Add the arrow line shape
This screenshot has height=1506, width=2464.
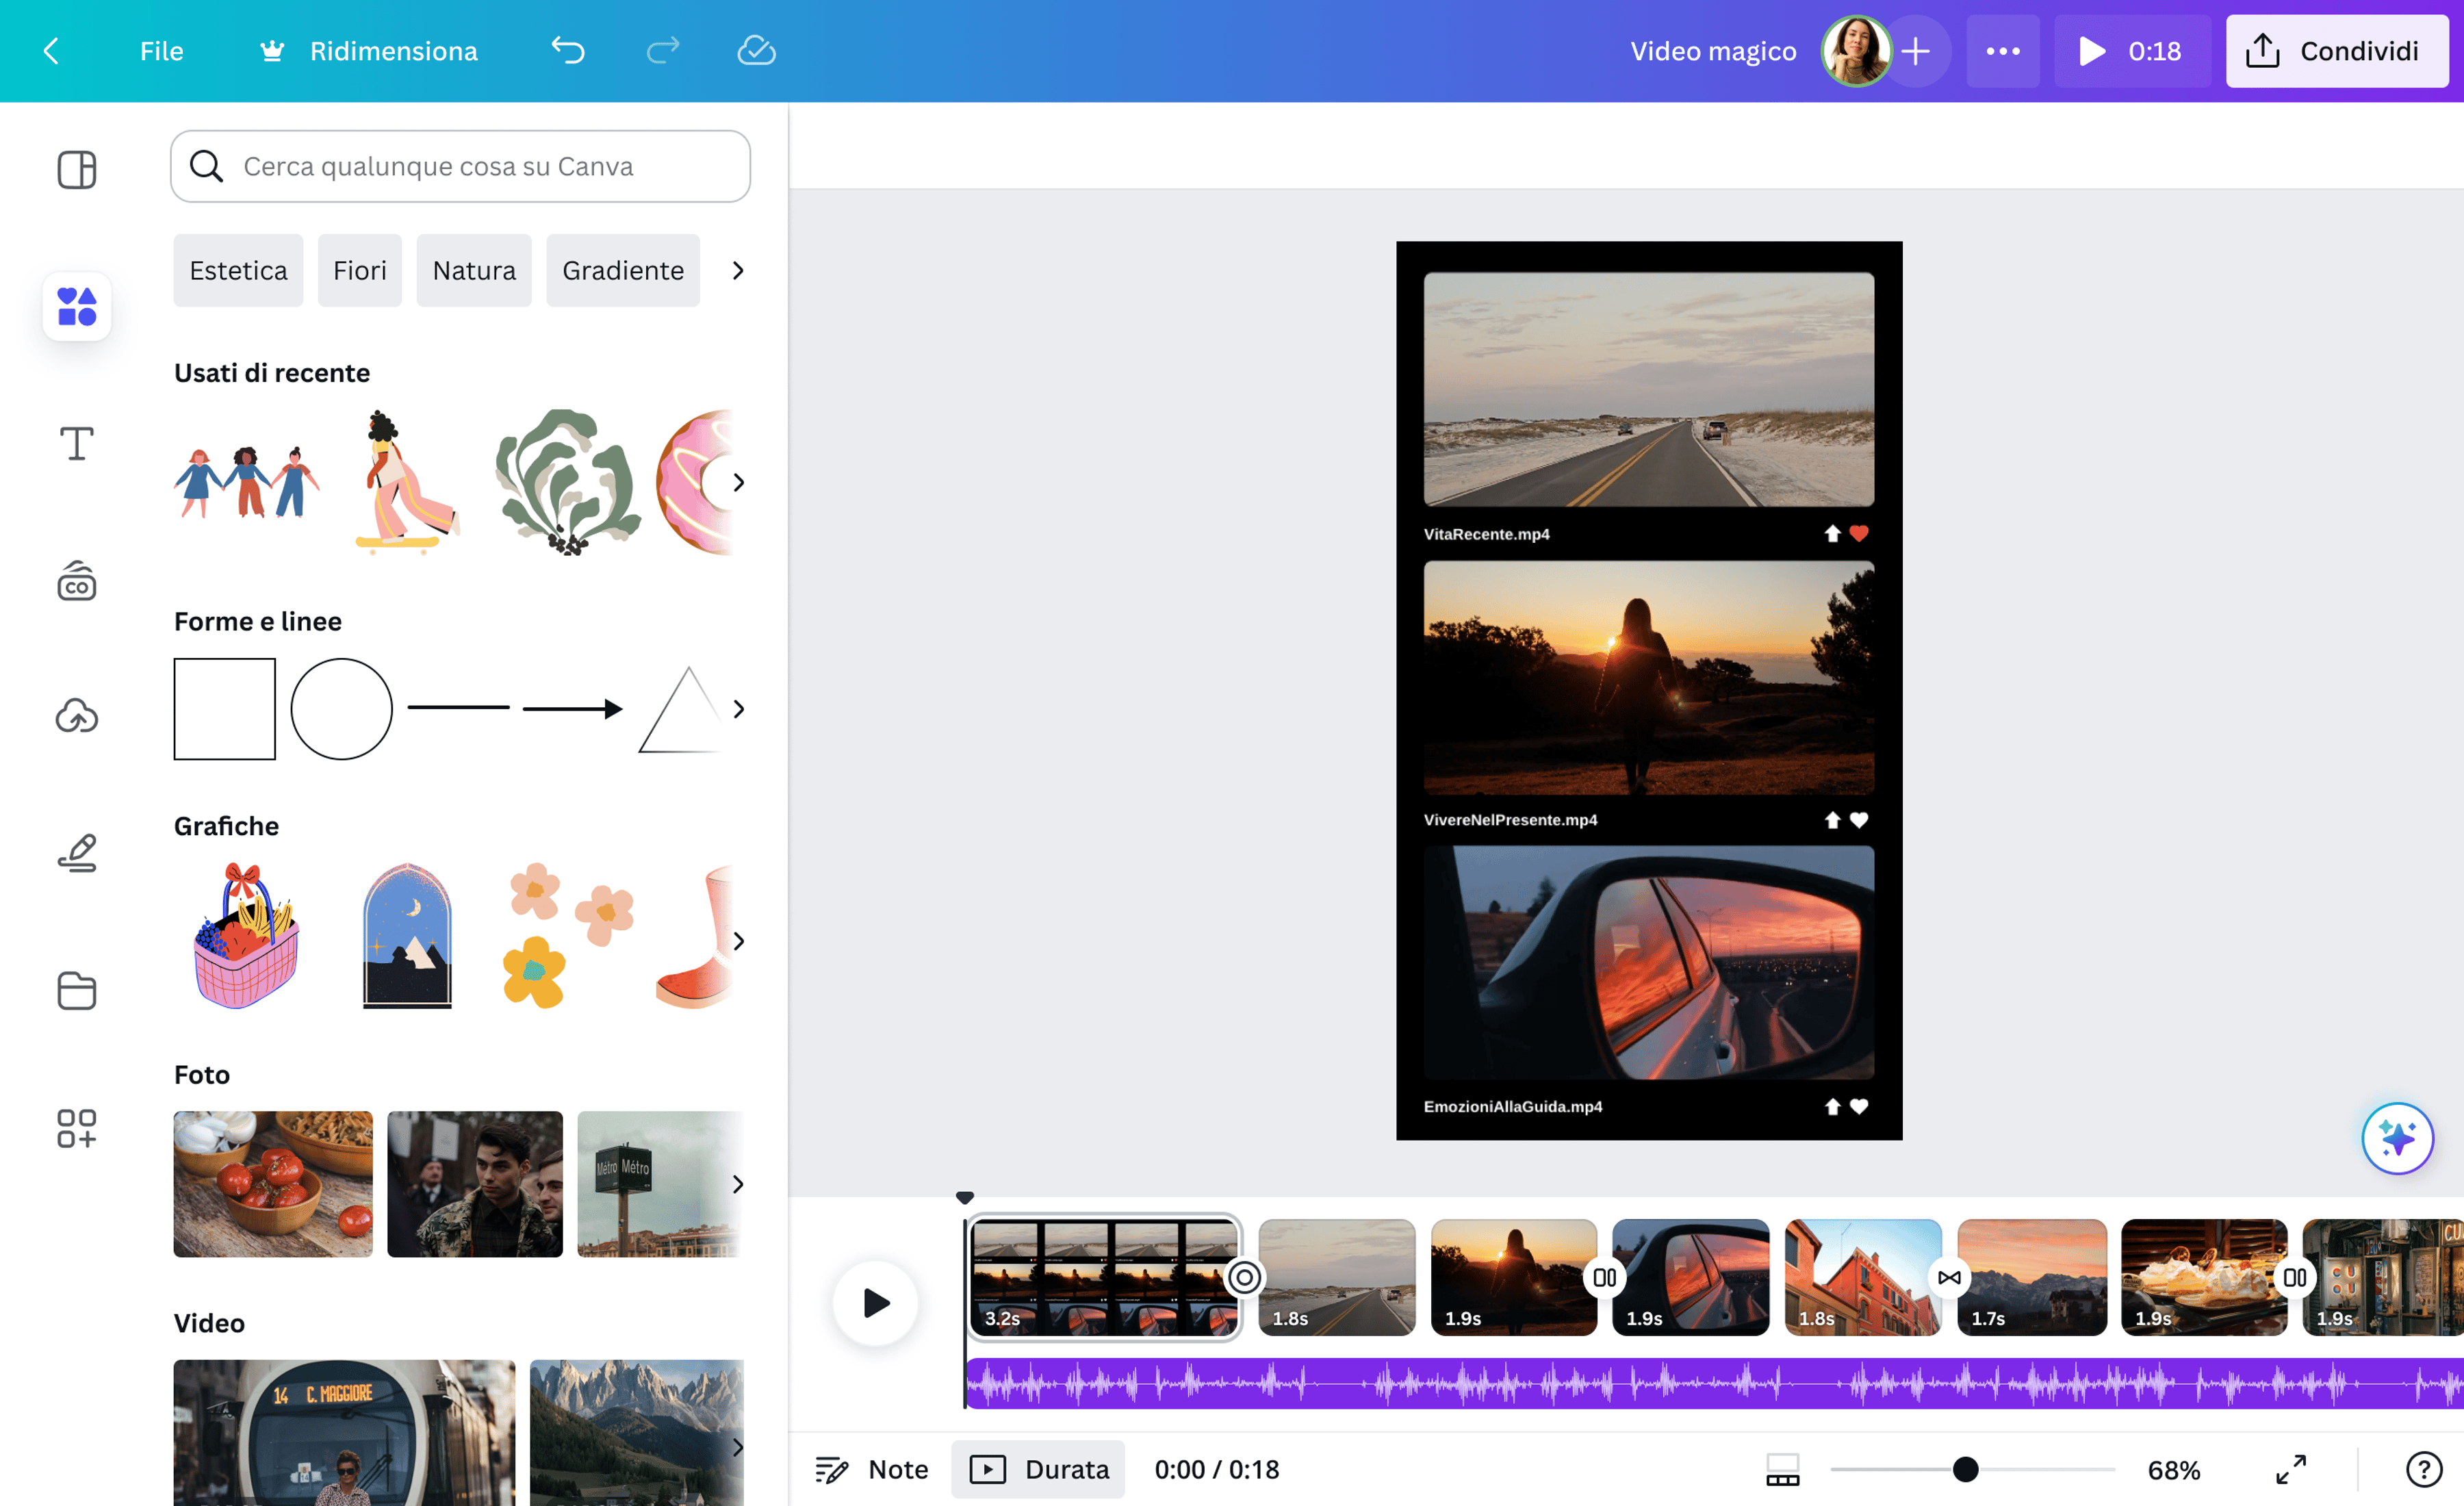coord(573,709)
